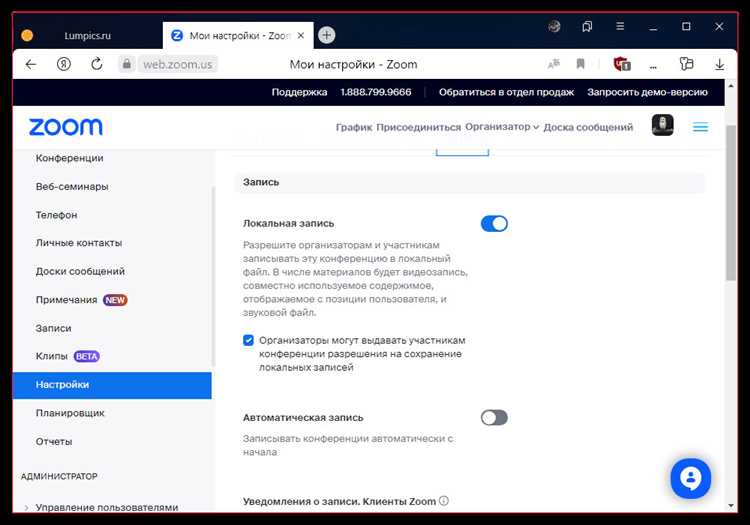Go back with the browser back arrow

click(x=31, y=64)
